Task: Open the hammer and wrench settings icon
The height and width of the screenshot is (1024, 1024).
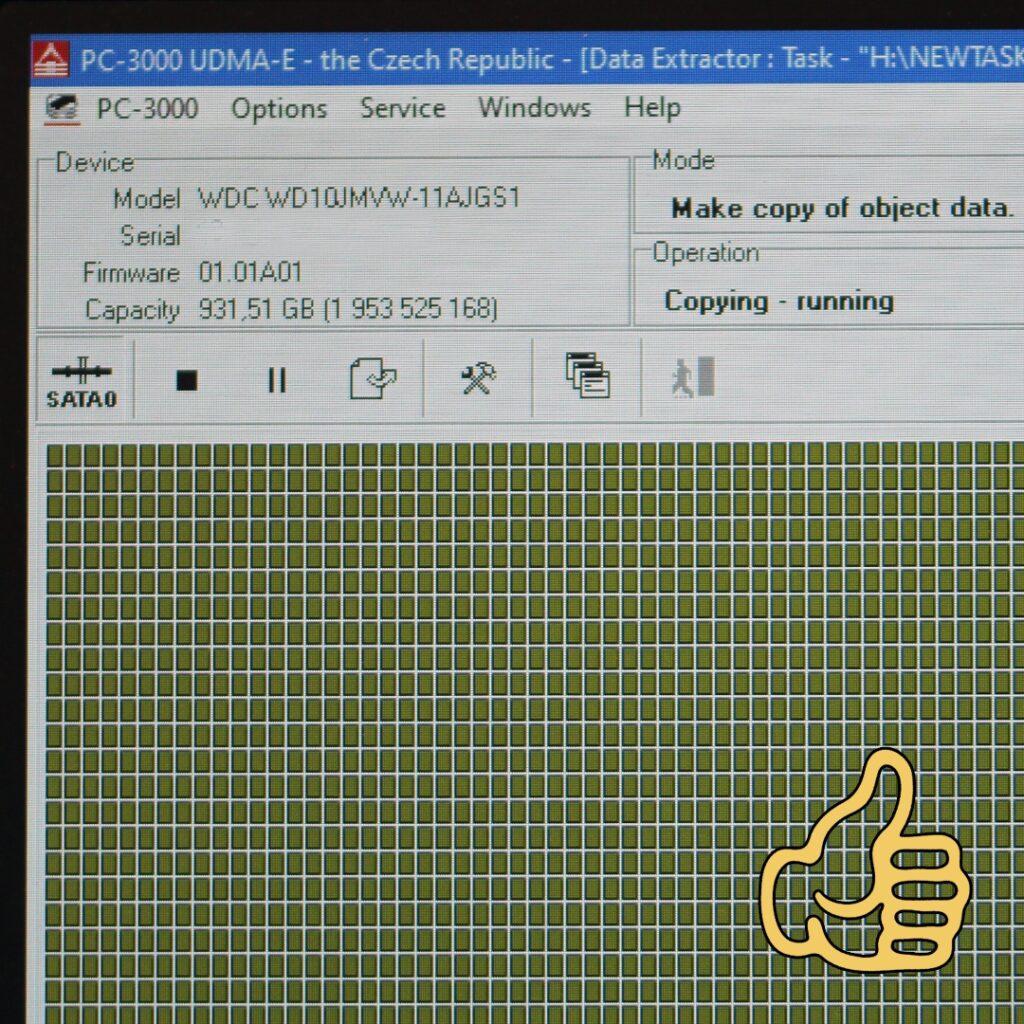Action: coord(478,378)
